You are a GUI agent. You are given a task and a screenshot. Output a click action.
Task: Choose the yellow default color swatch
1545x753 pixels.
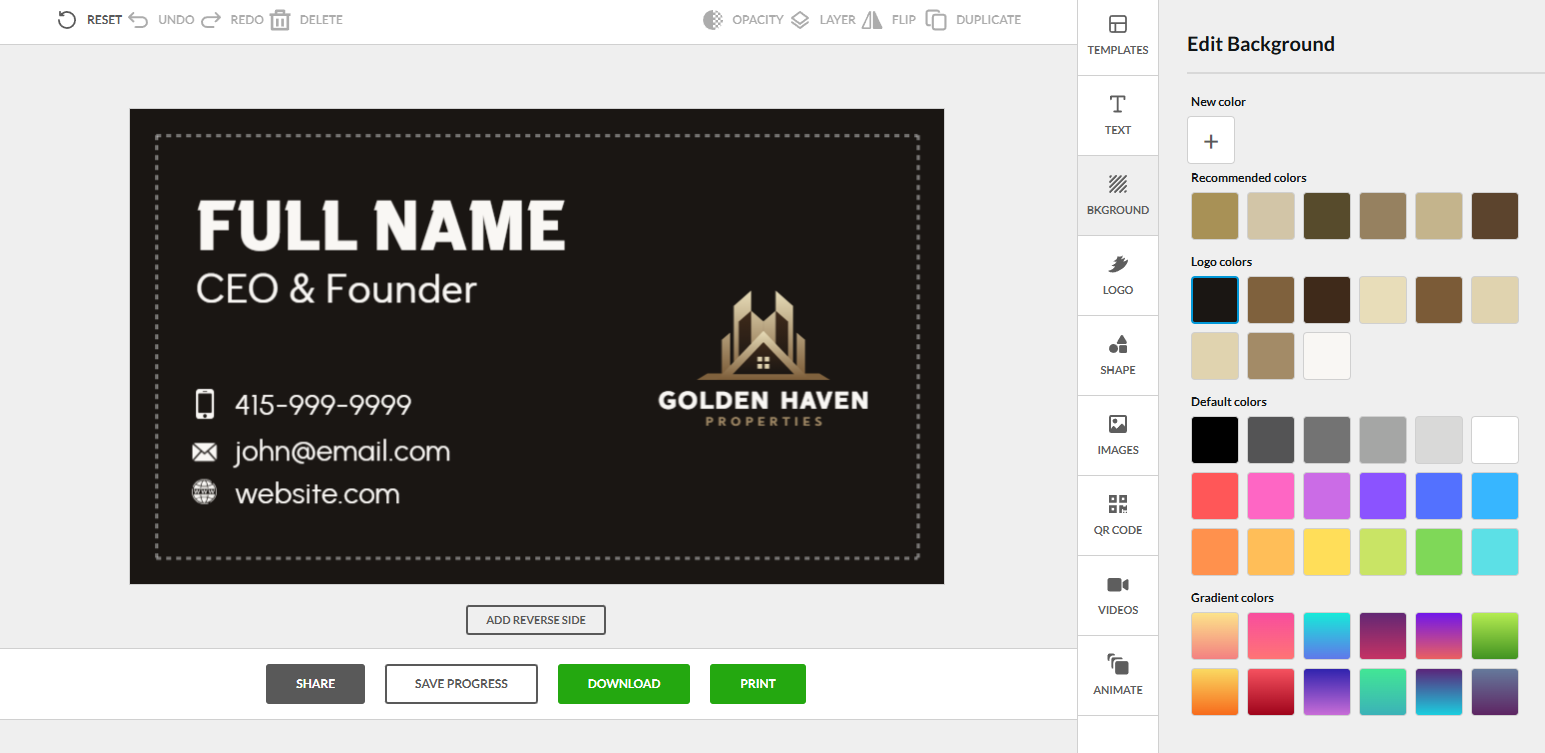click(x=1327, y=552)
